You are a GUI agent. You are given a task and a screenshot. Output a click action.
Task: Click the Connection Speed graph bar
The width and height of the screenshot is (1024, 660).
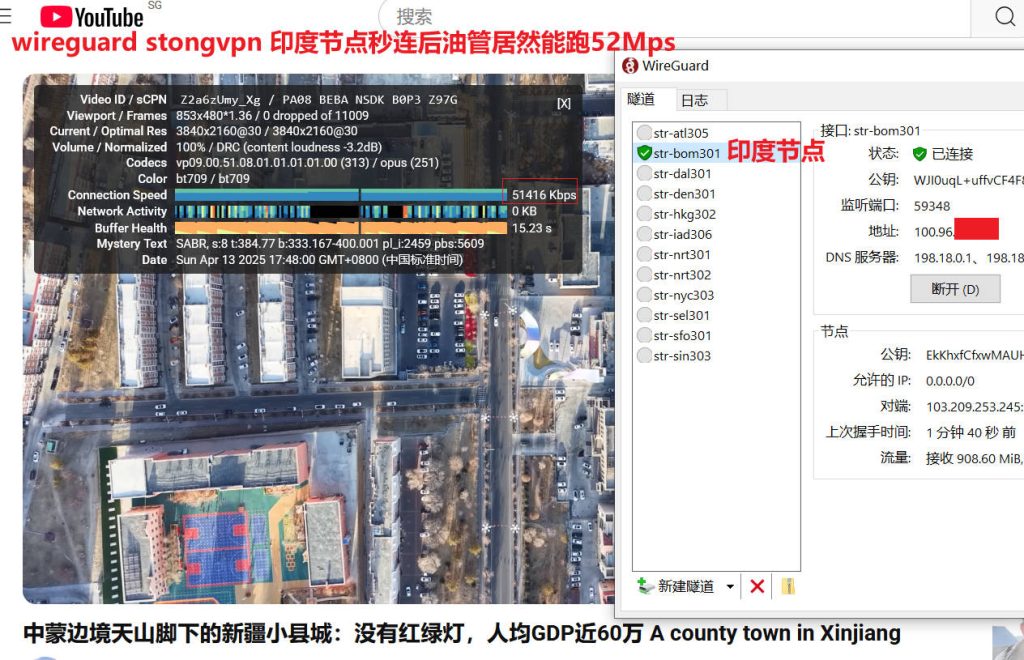(x=341, y=195)
